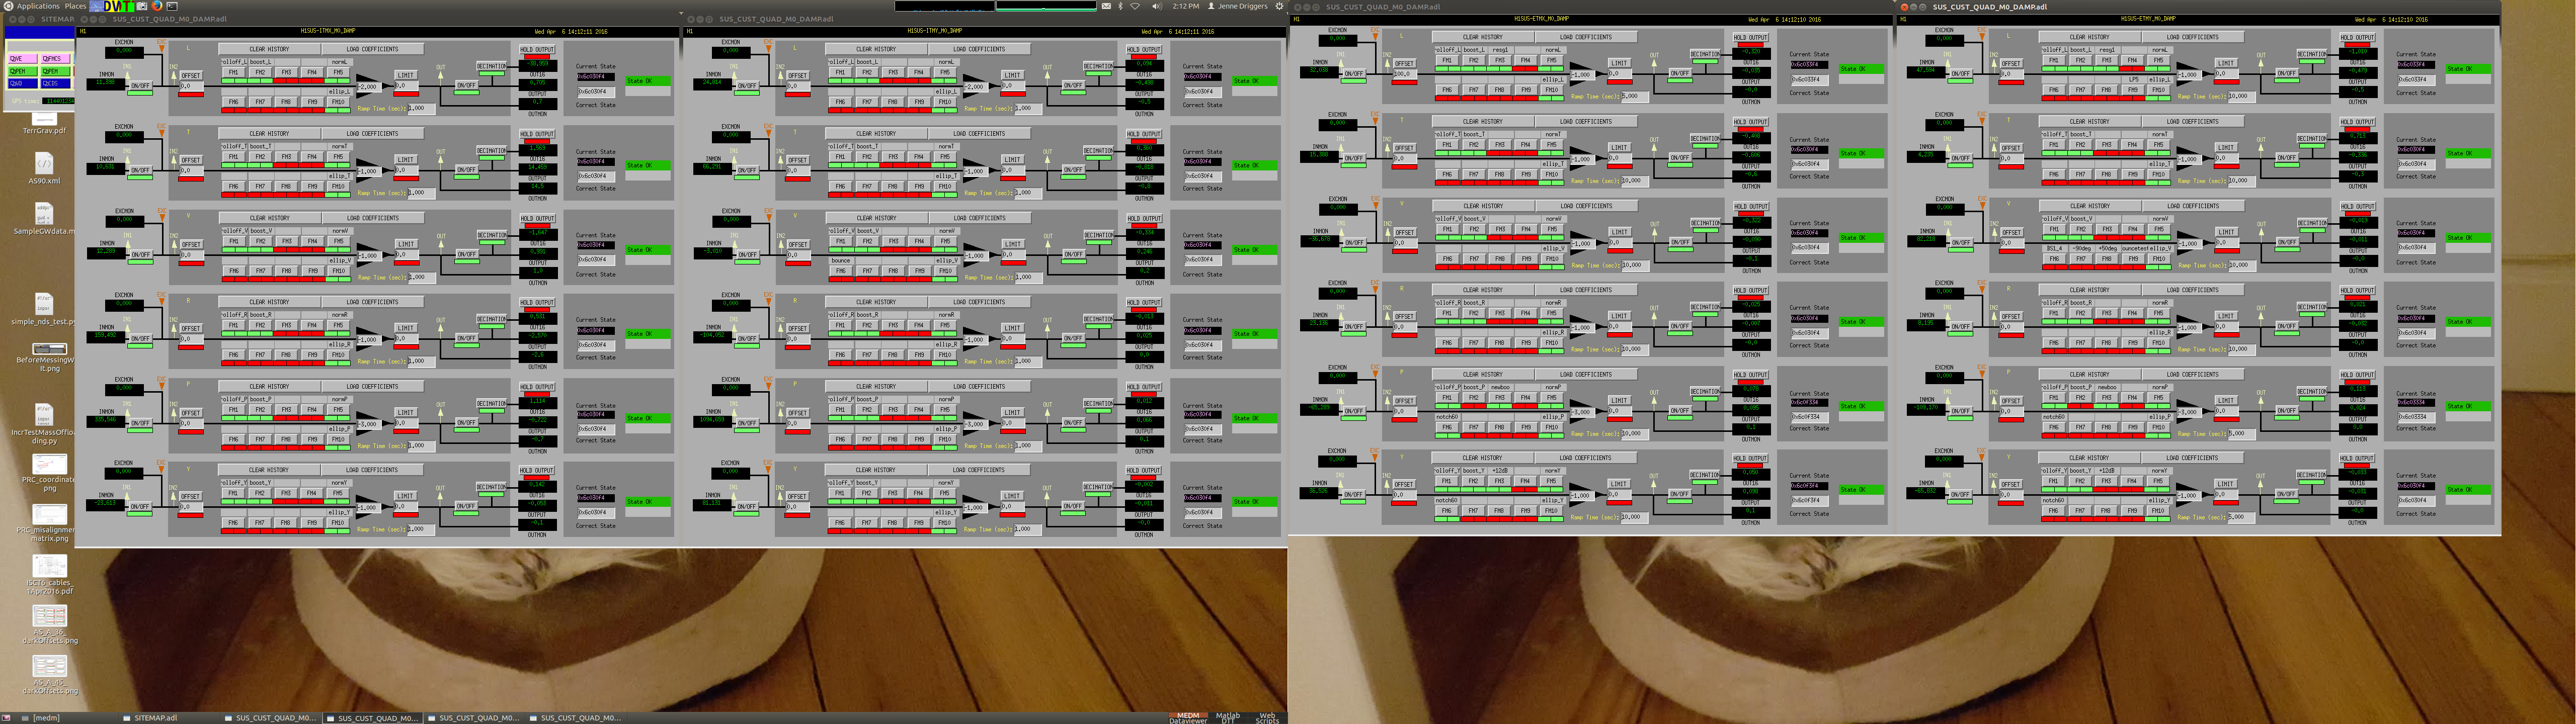
Task: Select the AS90.xml desktop icon
Action: [44, 168]
